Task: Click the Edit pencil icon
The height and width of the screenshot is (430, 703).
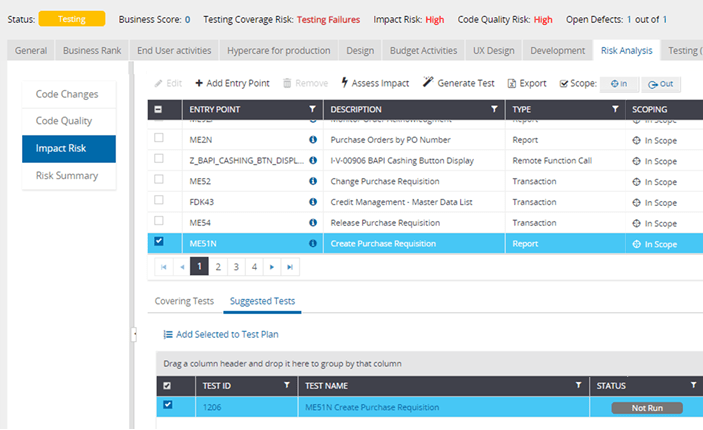Action: [x=158, y=83]
